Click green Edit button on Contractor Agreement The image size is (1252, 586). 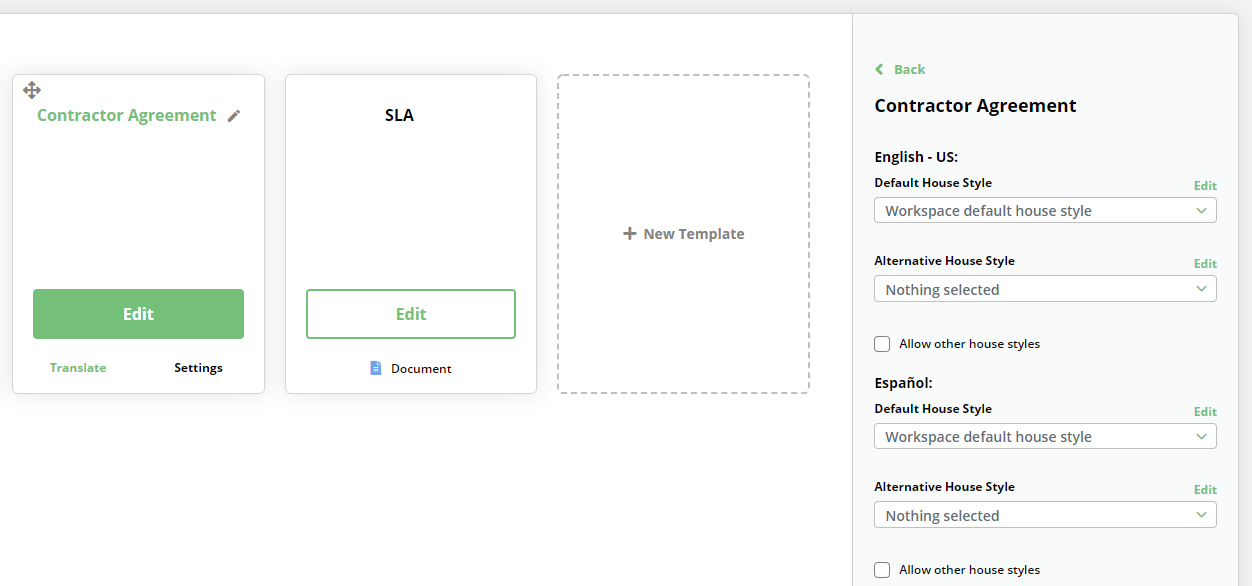(138, 314)
